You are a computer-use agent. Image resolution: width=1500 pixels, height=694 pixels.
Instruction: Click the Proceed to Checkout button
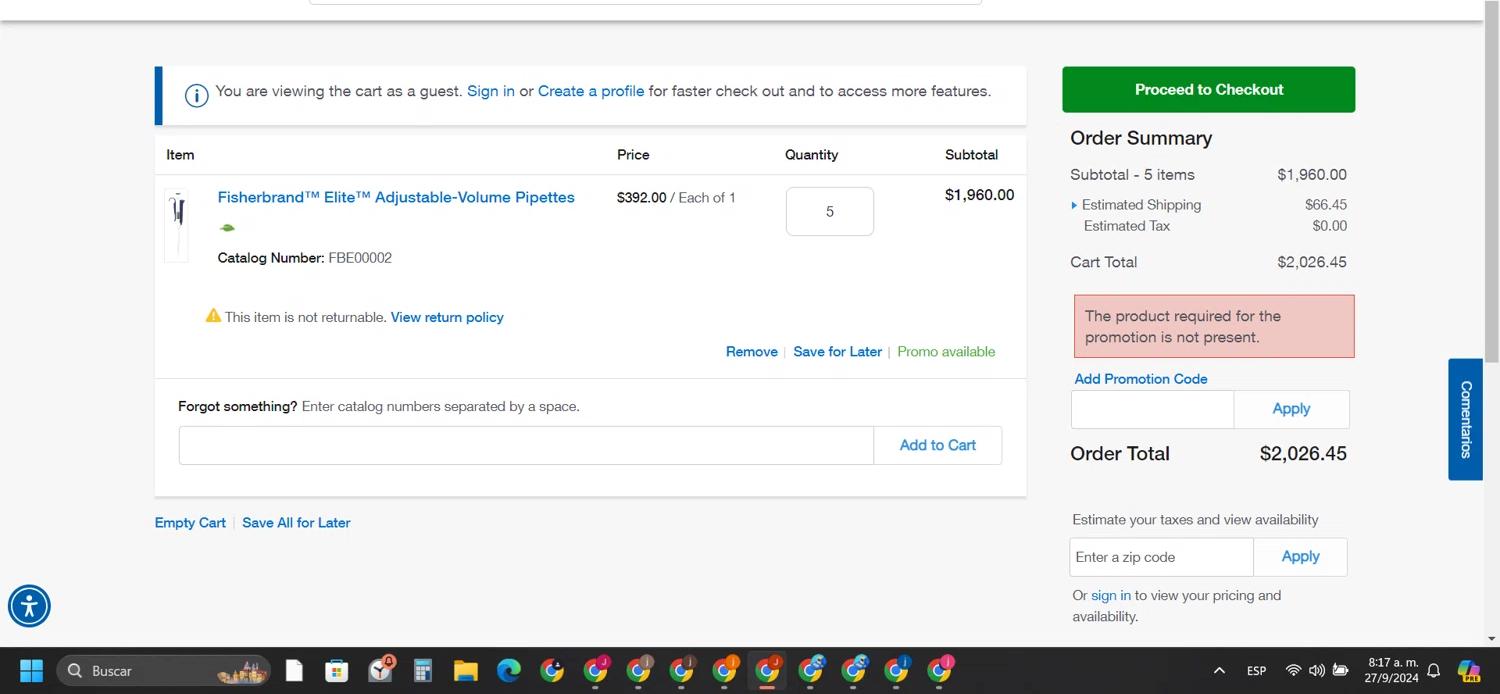click(x=1208, y=90)
